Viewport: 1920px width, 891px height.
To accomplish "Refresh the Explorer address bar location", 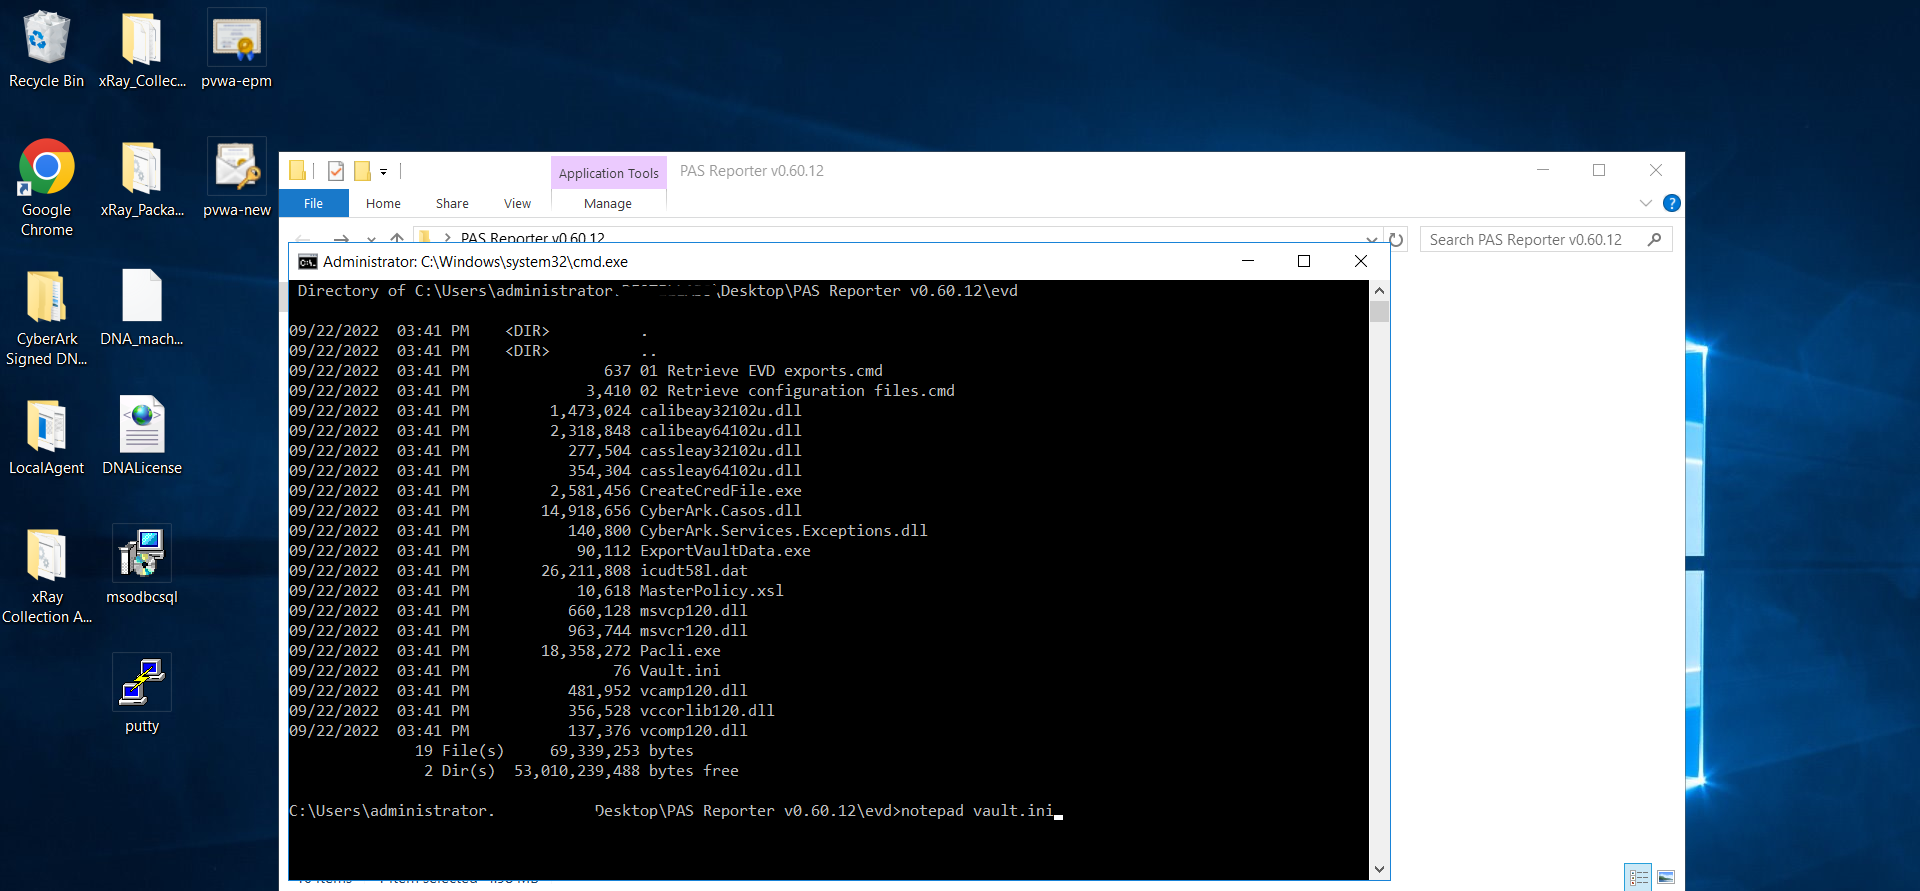I will point(1396,240).
